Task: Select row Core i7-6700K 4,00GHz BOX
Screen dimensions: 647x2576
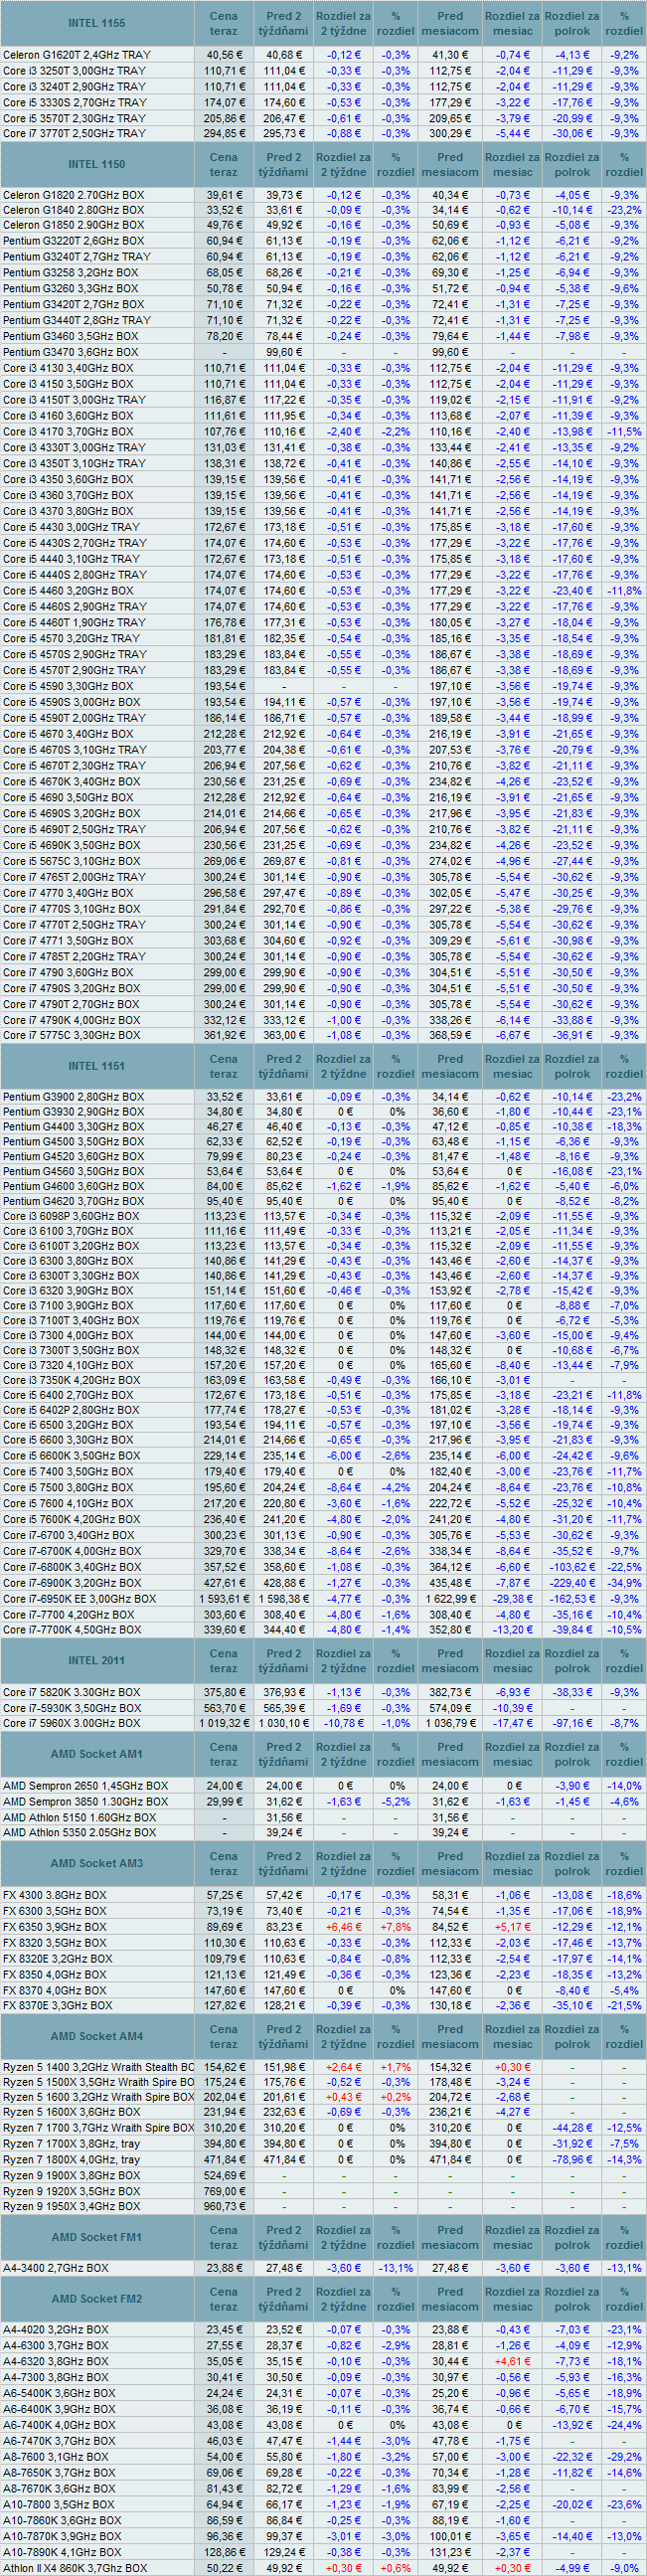Action: coord(323,1551)
